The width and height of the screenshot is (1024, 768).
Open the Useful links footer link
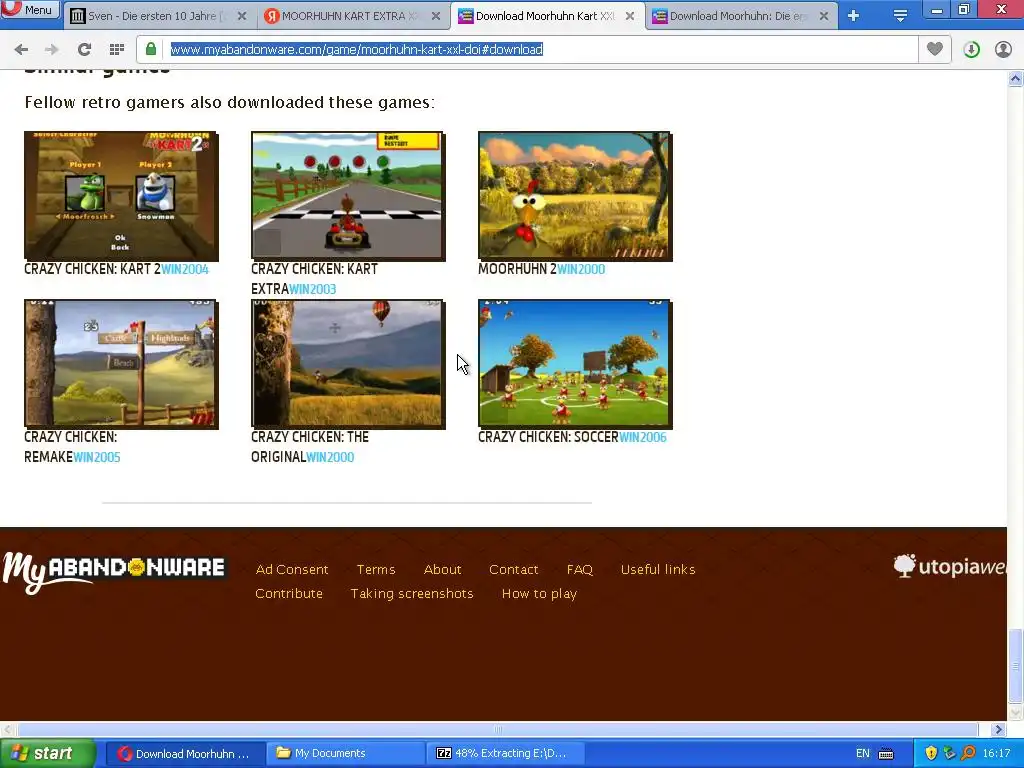658,569
